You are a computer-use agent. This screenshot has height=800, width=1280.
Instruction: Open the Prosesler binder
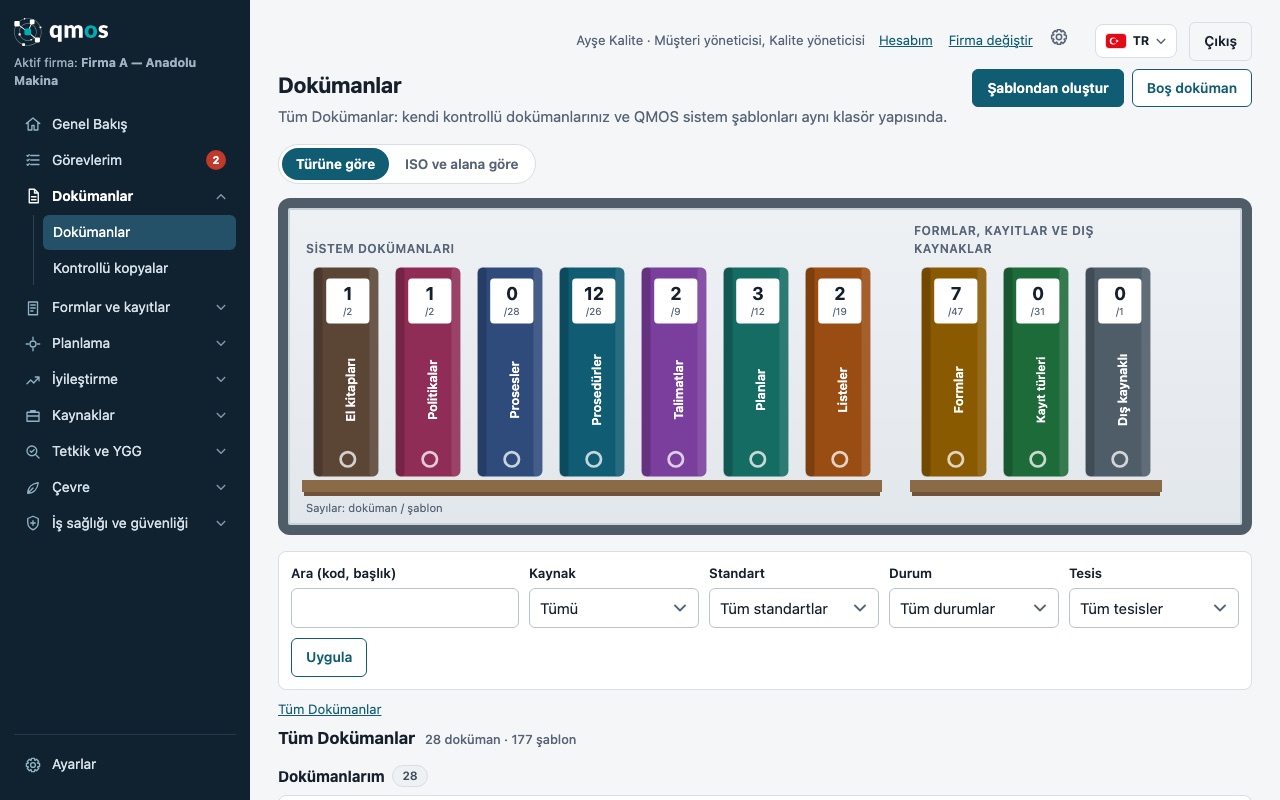coord(510,372)
